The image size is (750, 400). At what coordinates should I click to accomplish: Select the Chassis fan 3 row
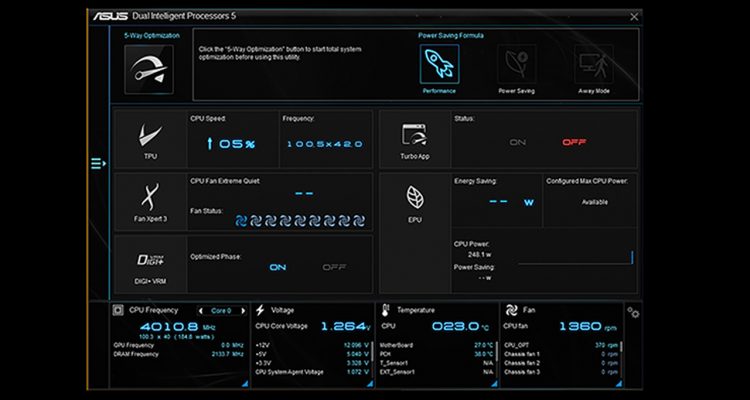(x=561, y=372)
